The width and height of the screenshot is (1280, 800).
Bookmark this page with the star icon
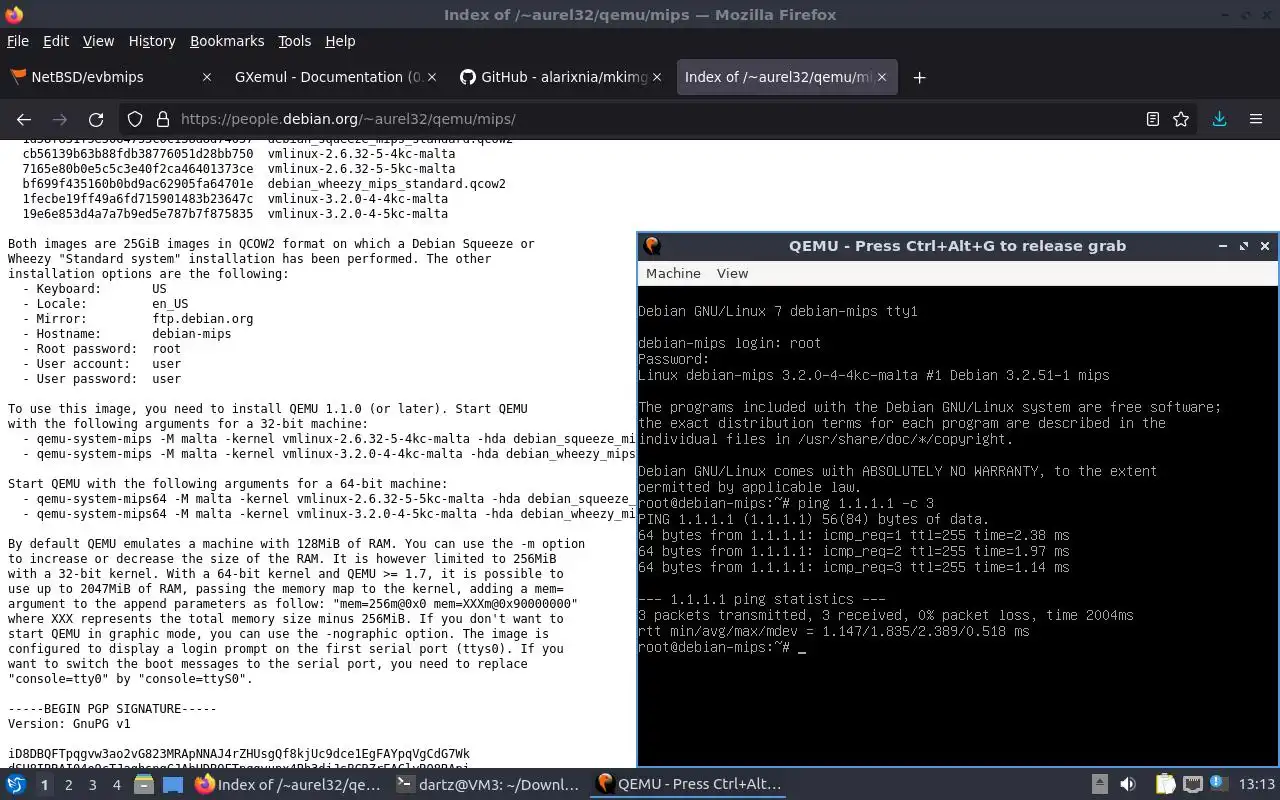click(1181, 119)
